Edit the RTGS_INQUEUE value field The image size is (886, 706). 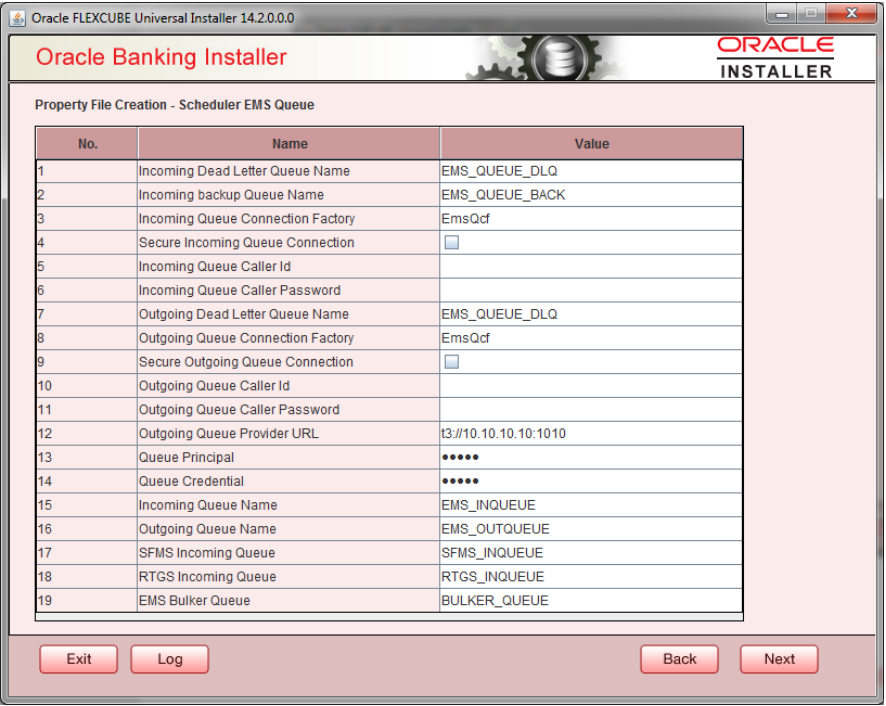click(591, 577)
